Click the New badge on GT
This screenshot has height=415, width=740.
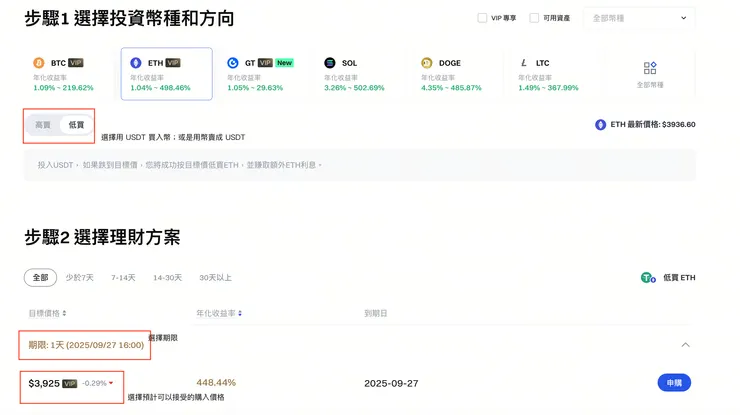pos(285,63)
